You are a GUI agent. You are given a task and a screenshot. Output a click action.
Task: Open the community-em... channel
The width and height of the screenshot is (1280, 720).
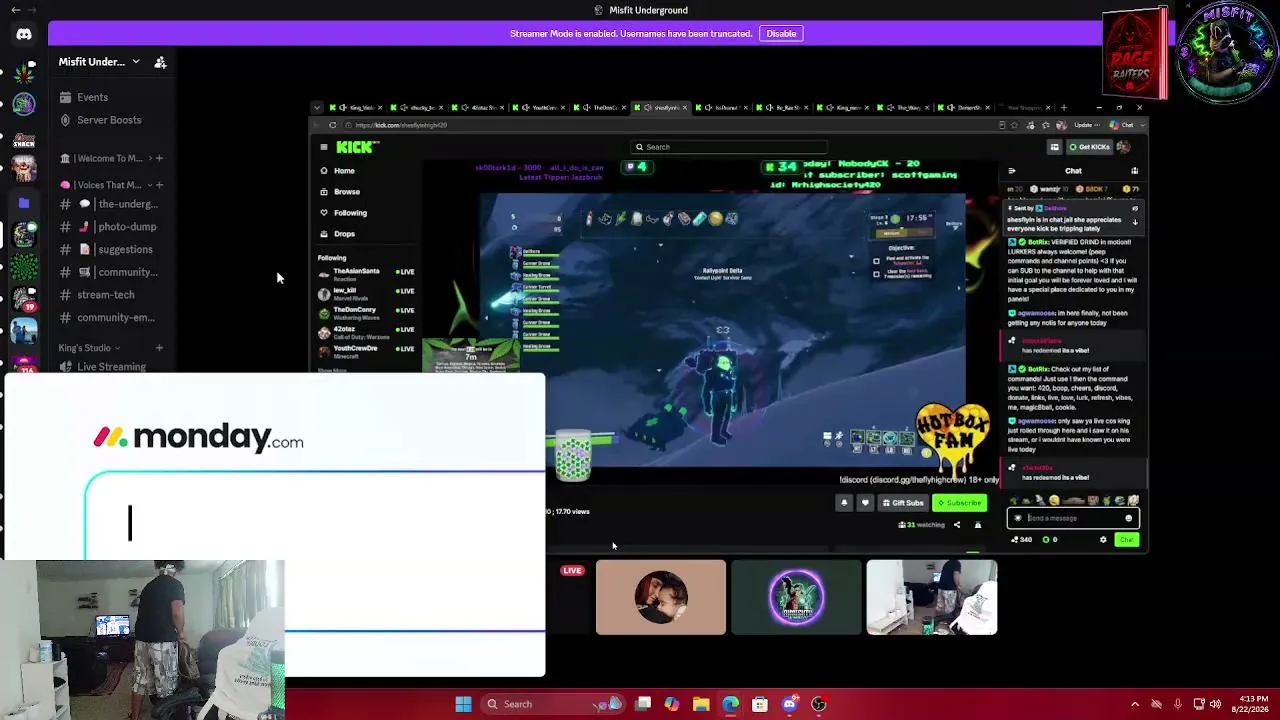coord(109,318)
